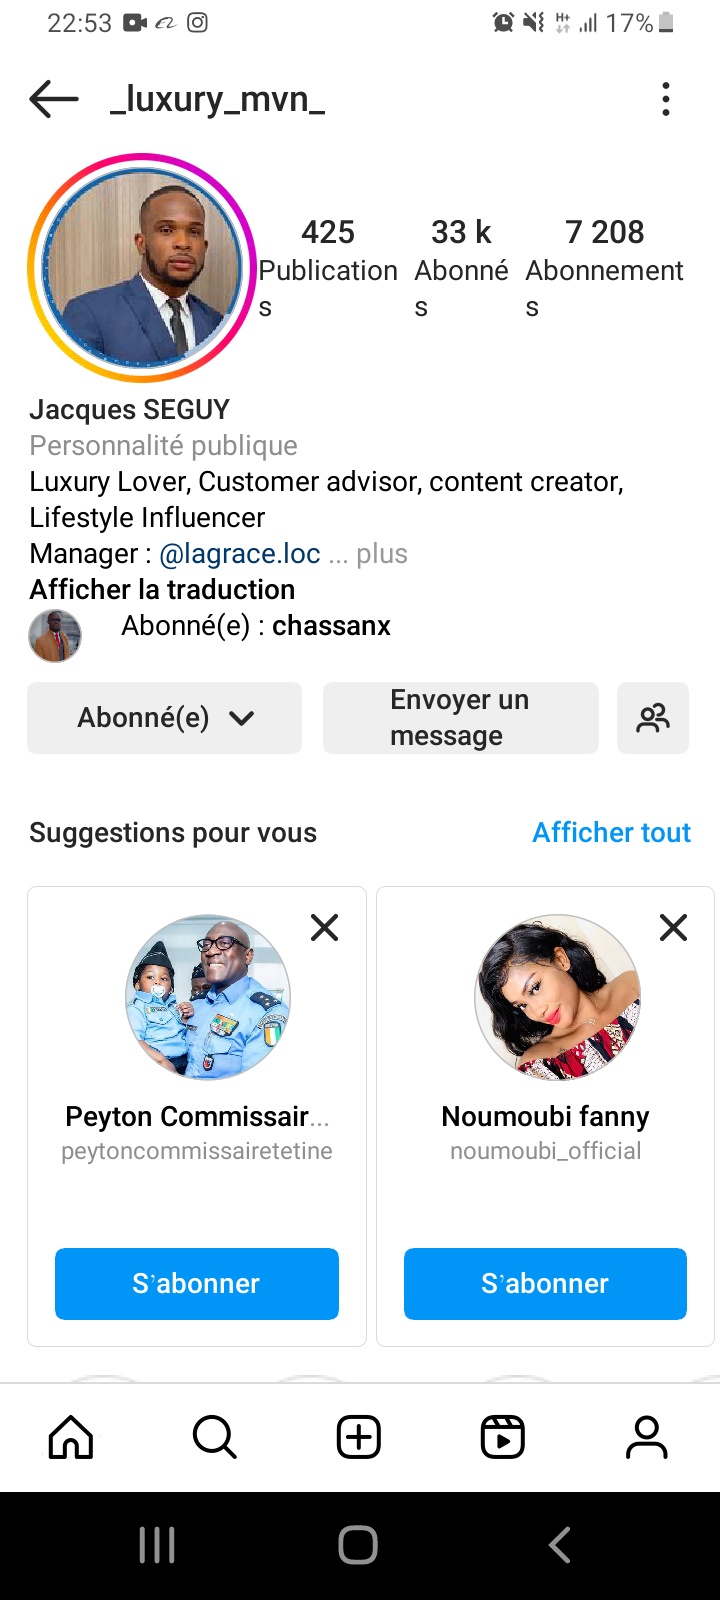Tap the back arrow icon
The height and width of the screenshot is (1600, 720).
pyautogui.click(x=54, y=99)
